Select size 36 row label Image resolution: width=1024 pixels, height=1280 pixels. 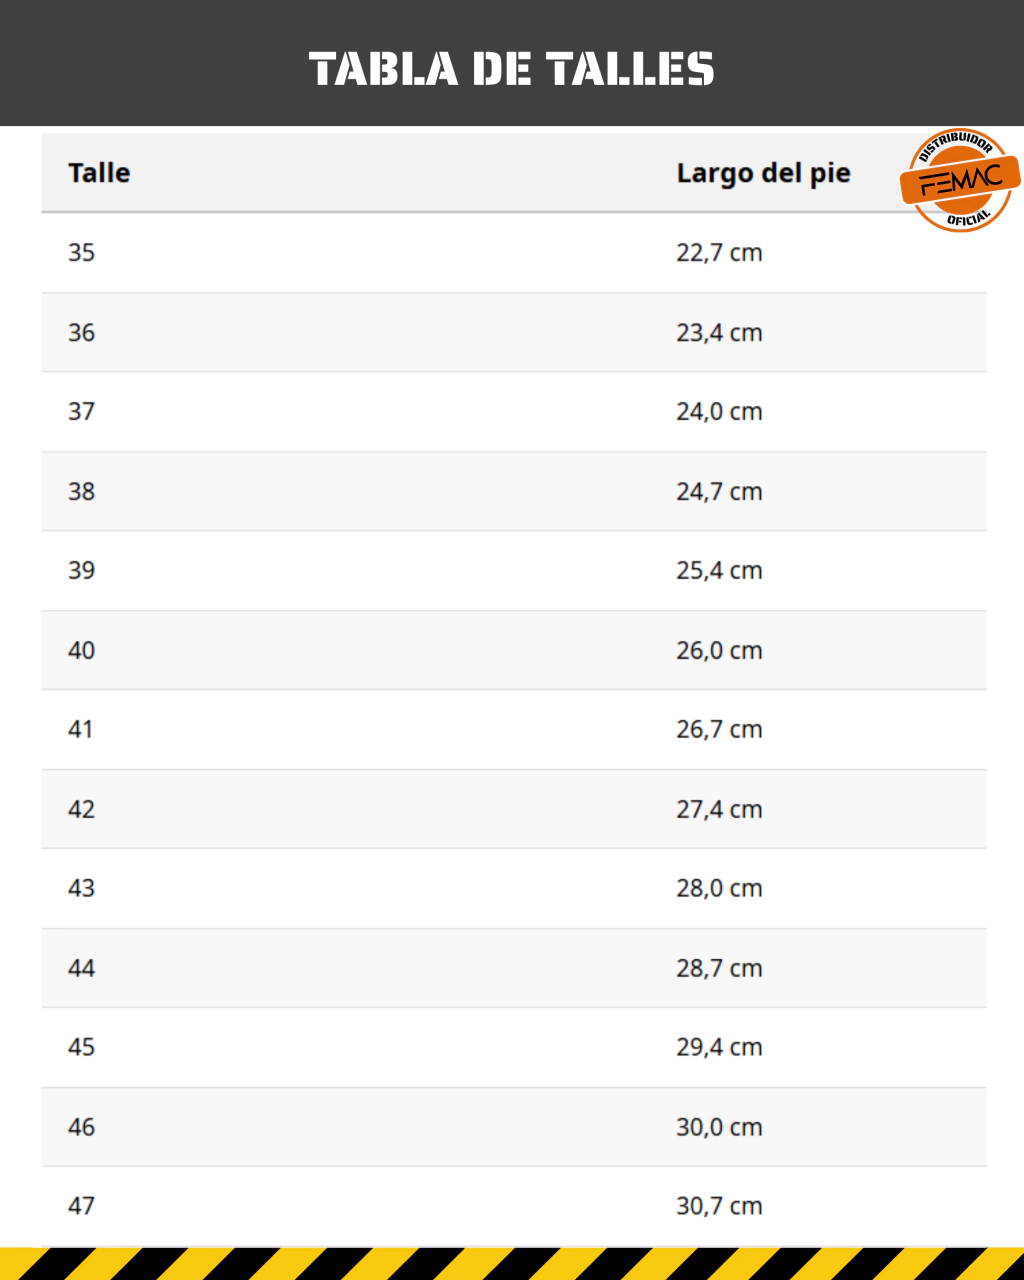point(82,332)
